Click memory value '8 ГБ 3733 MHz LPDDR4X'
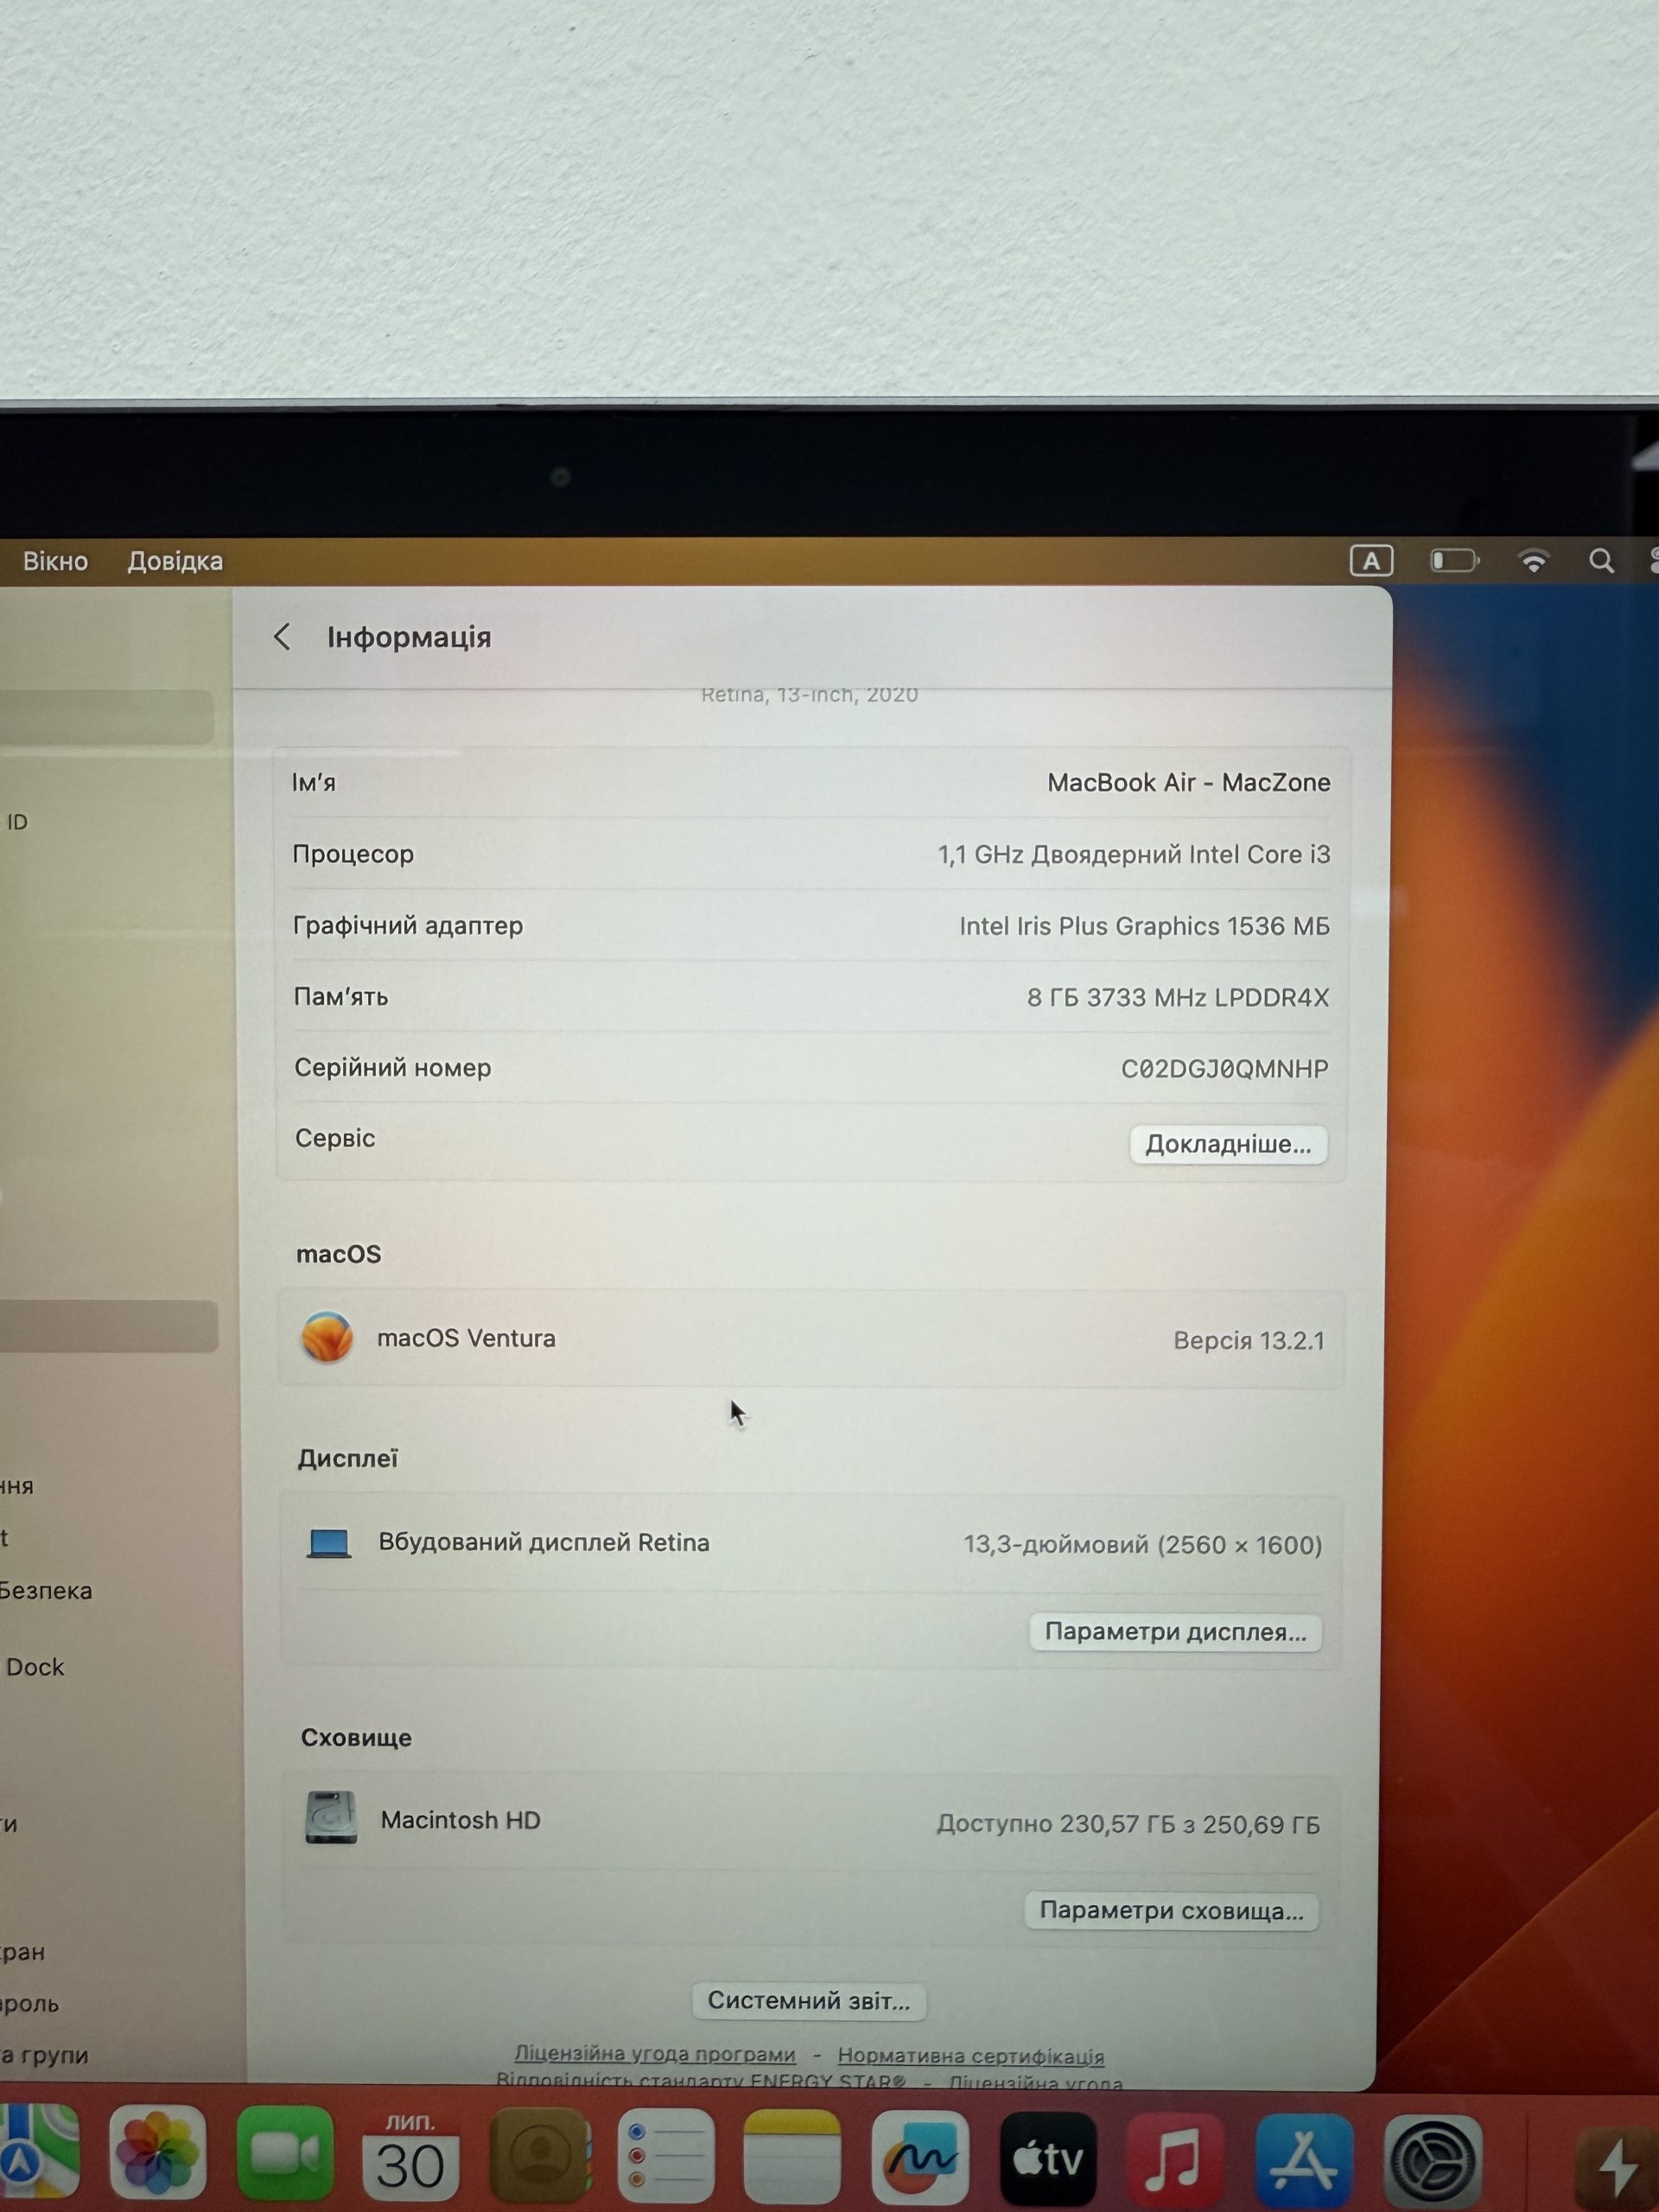The width and height of the screenshot is (1659, 2212). click(1178, 997)
